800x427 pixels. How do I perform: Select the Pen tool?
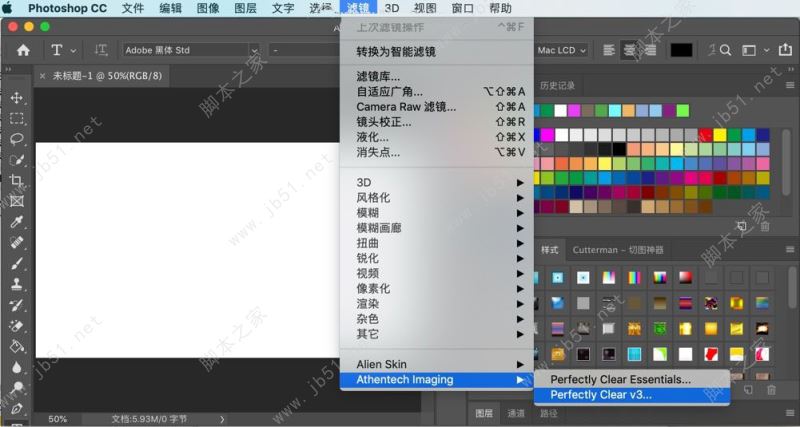pyautogui.click(x=16, y=409)
